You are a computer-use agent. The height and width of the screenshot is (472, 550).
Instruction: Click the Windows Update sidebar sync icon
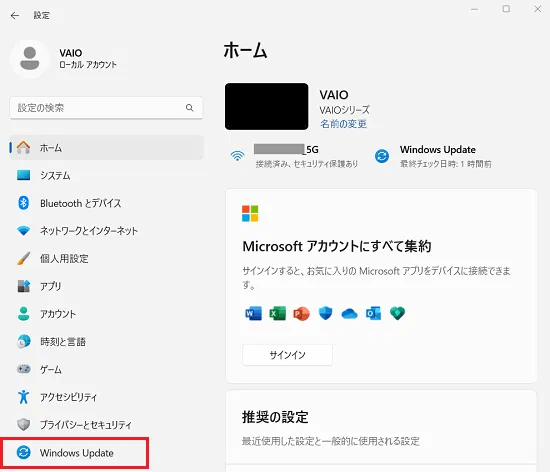point(24,452)
